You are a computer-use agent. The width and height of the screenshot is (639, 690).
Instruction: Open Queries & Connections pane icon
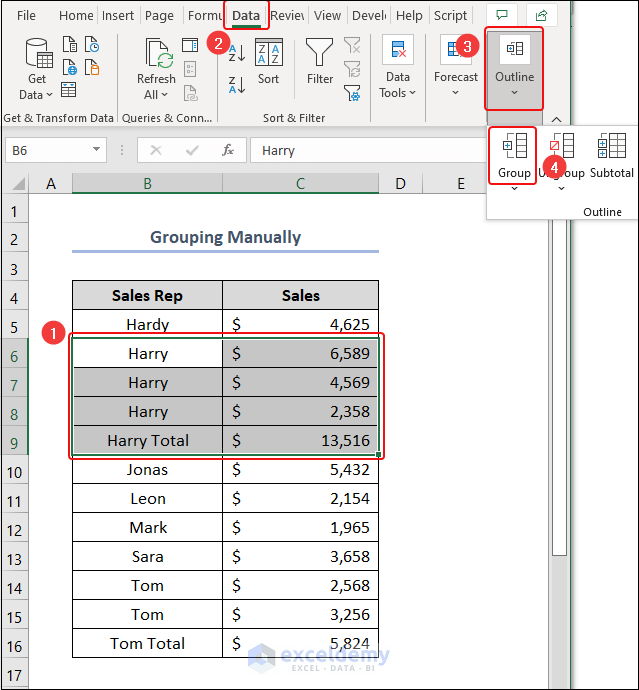pyautogui.click(x=190, y=45)
